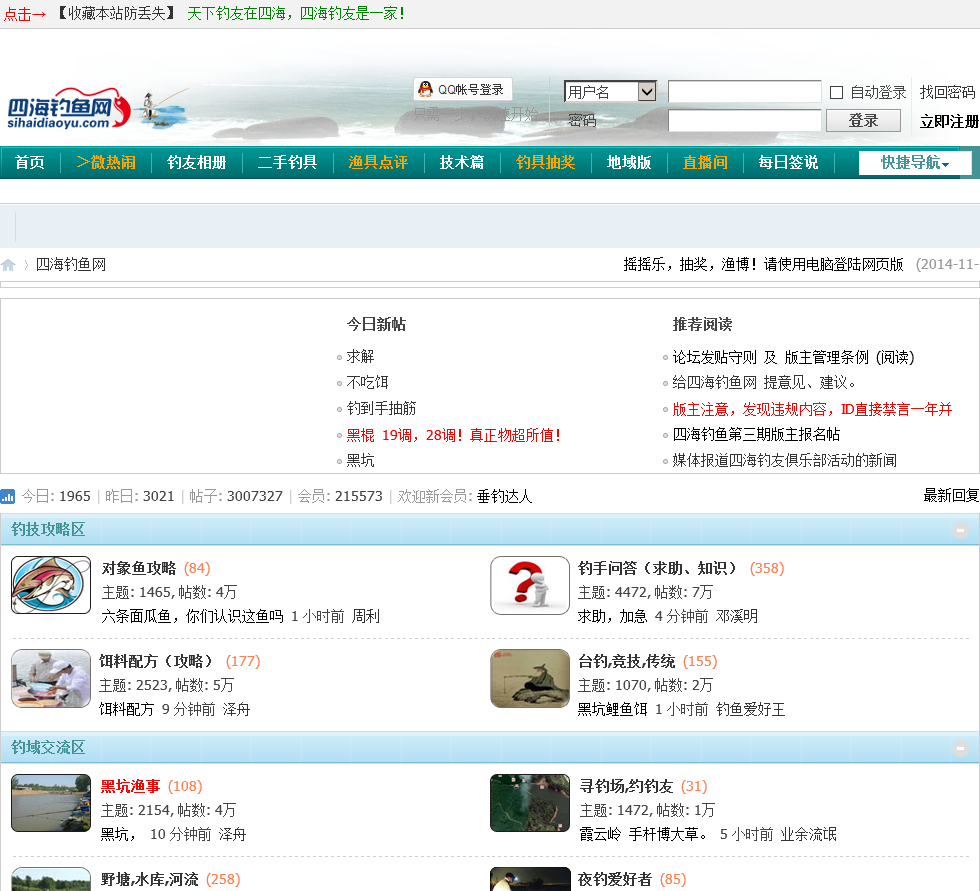This screenshot has width=980, height=891.
Task: Open 论坛发贴守则 及 版主管理条例 link
Action: point(793,357)
